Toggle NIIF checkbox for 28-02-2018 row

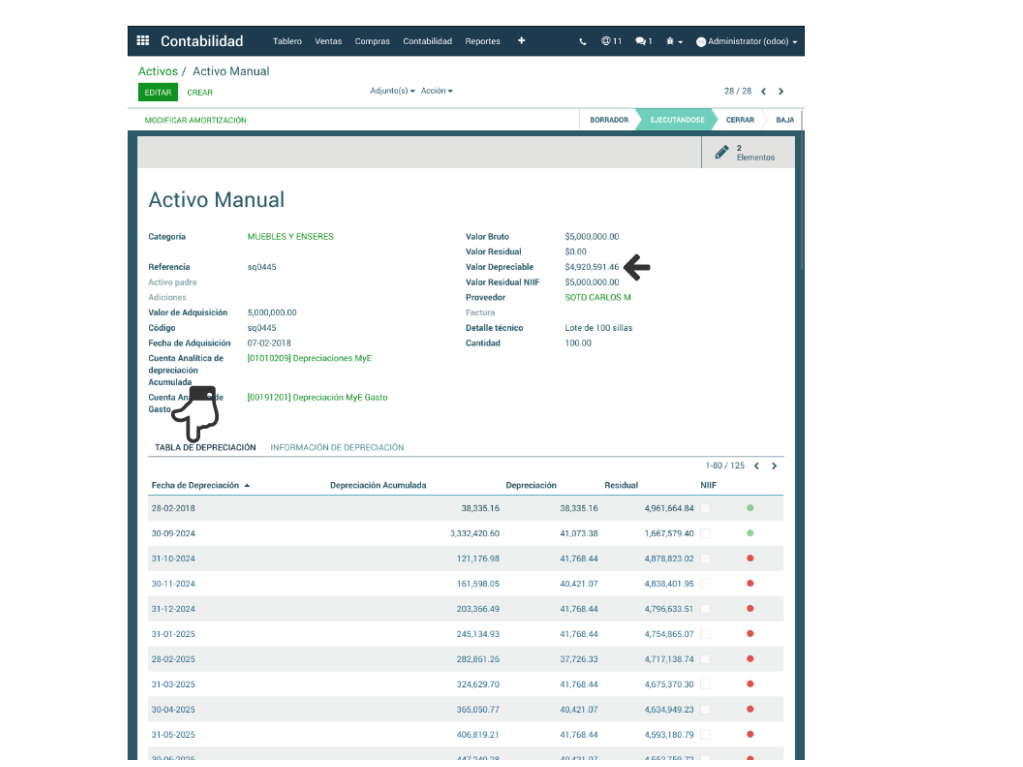pyautogui.click(x=705, y=509)
